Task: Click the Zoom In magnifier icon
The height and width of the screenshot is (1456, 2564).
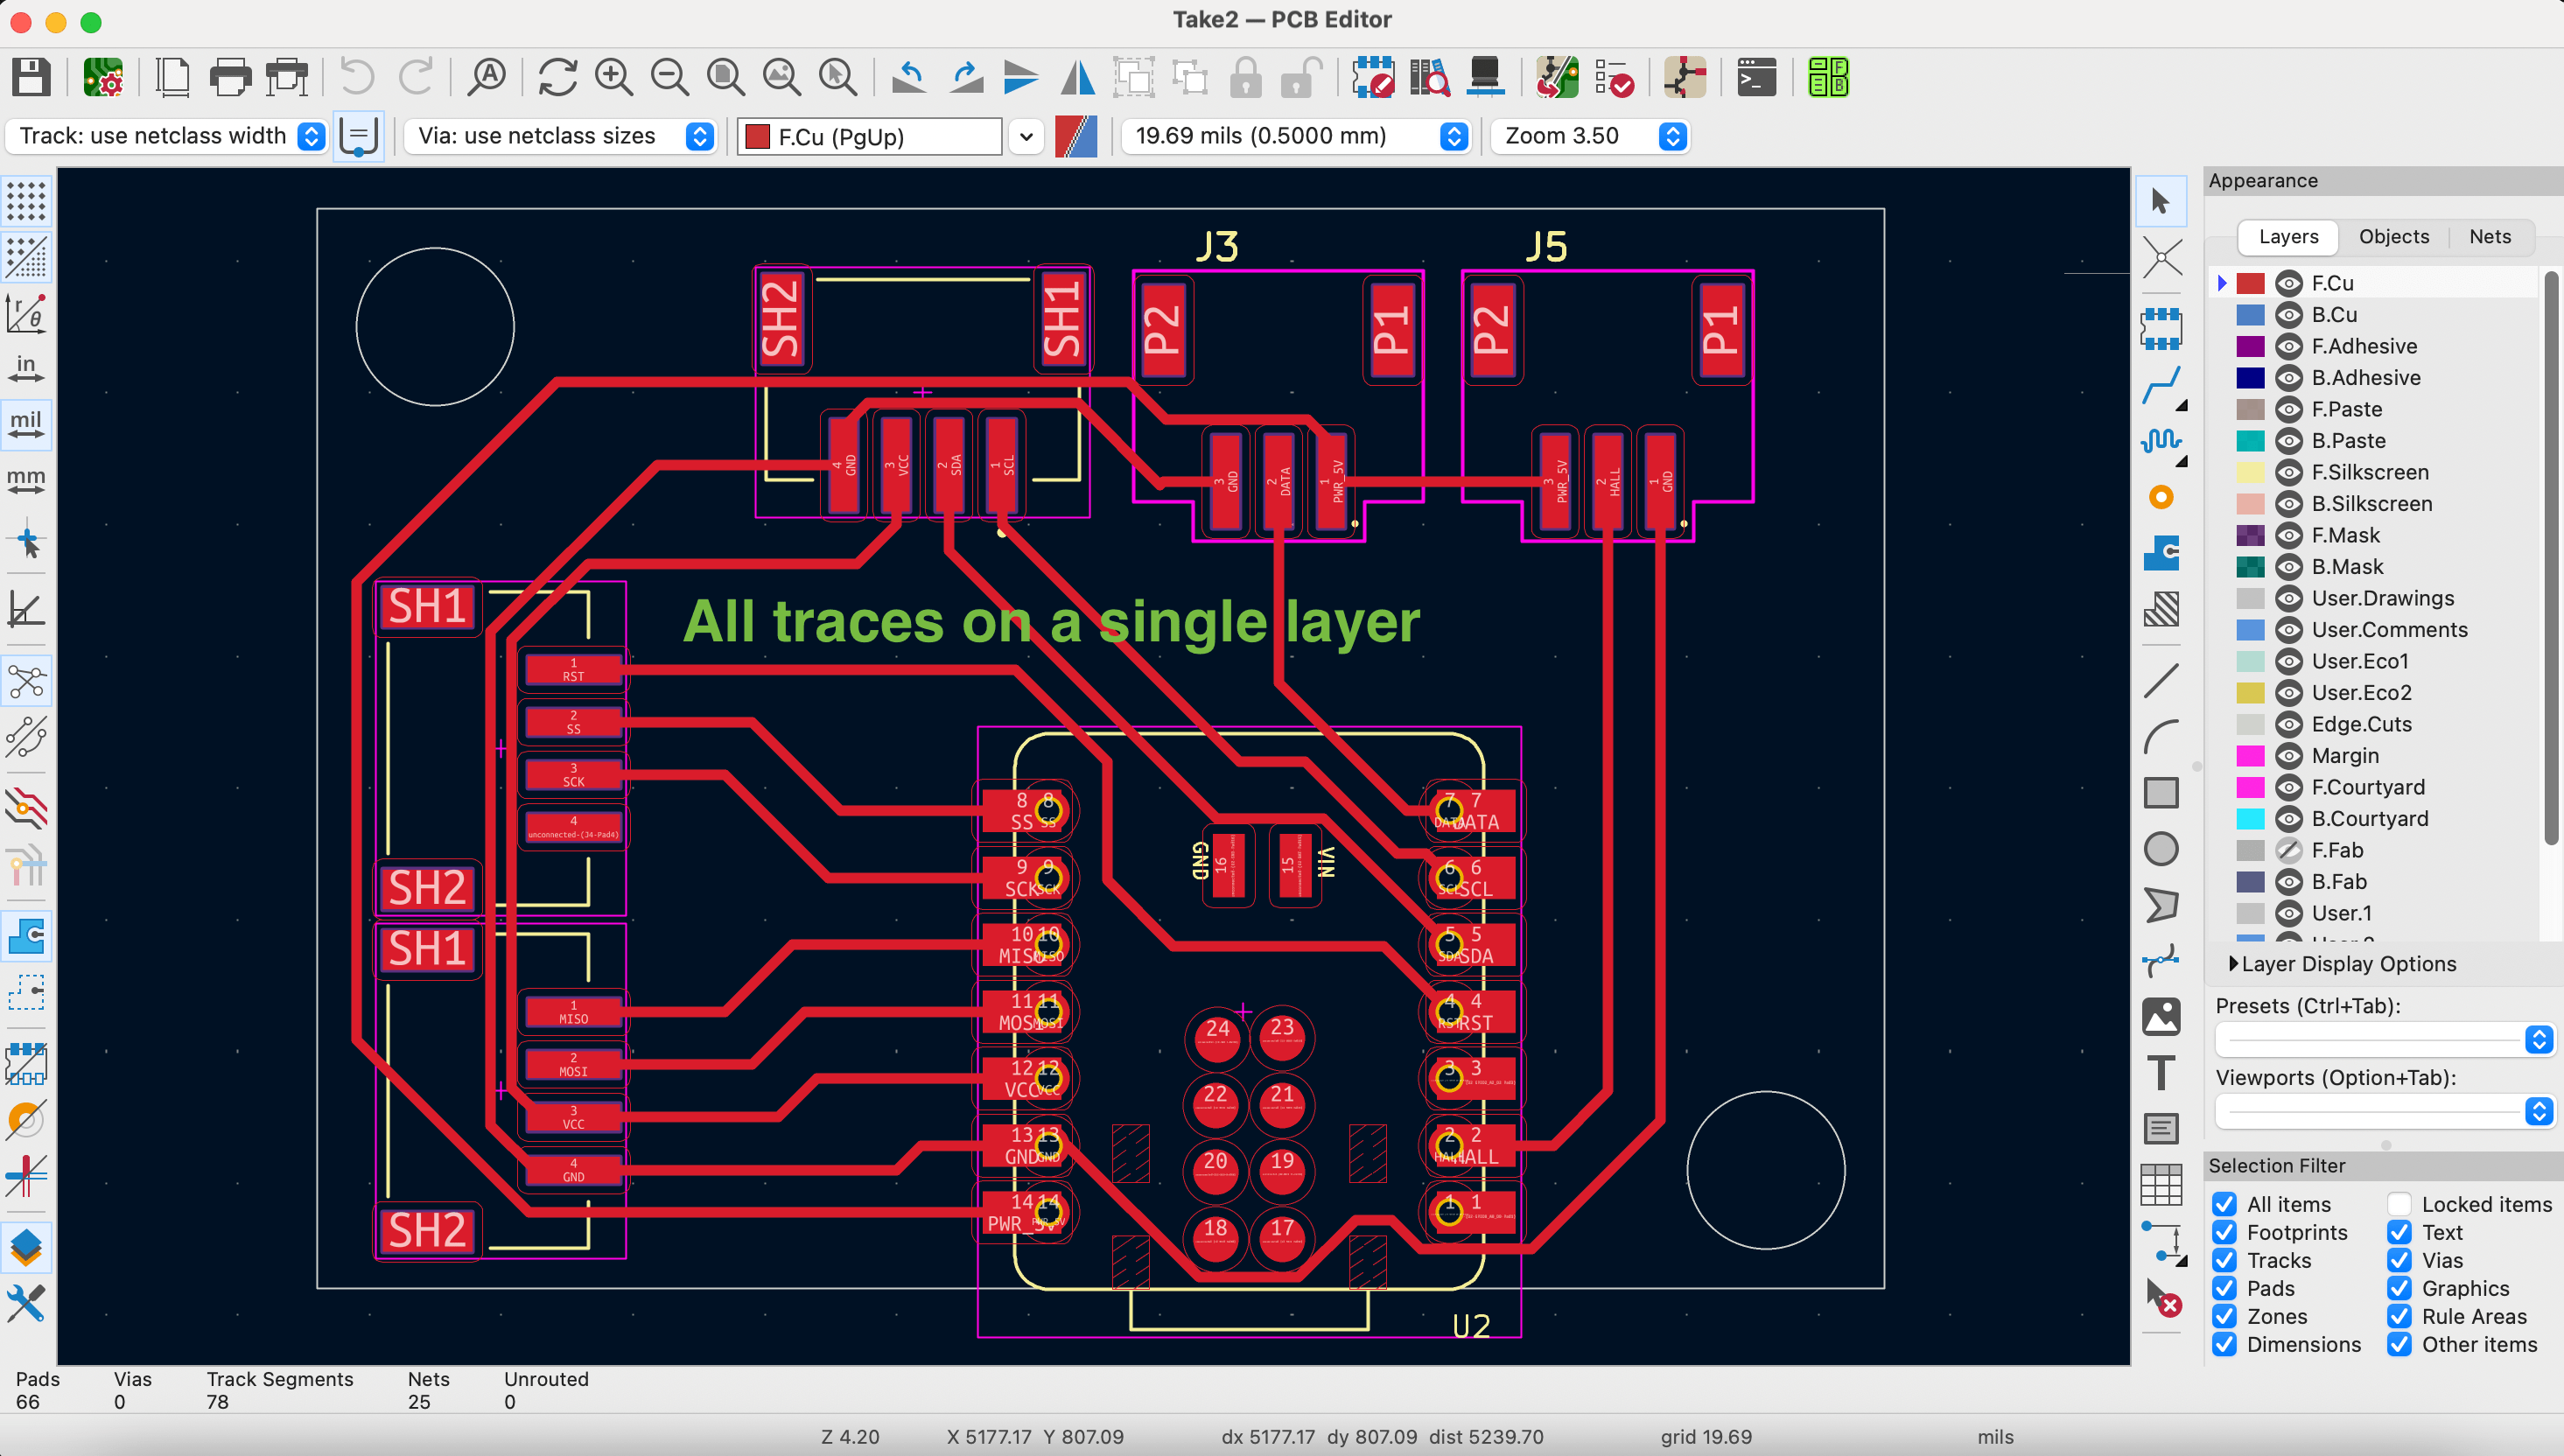Action: [613, 77]
